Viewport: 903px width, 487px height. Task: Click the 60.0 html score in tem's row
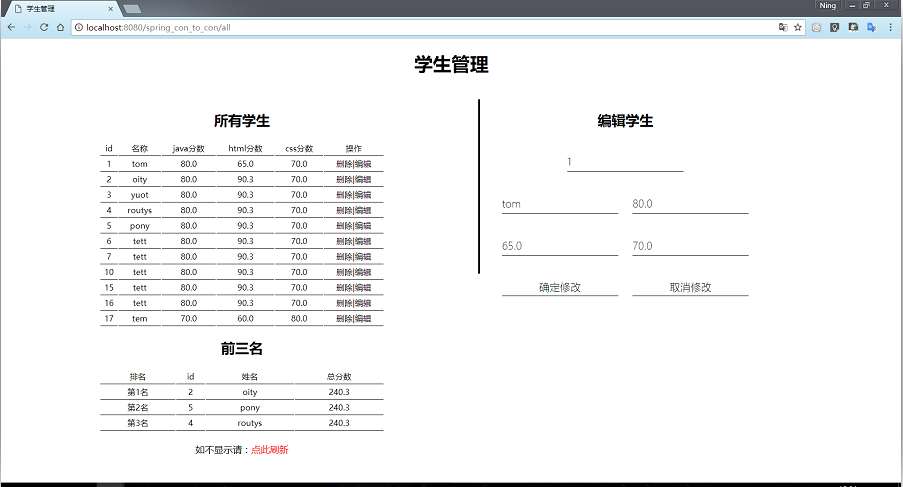coord(245,319)
